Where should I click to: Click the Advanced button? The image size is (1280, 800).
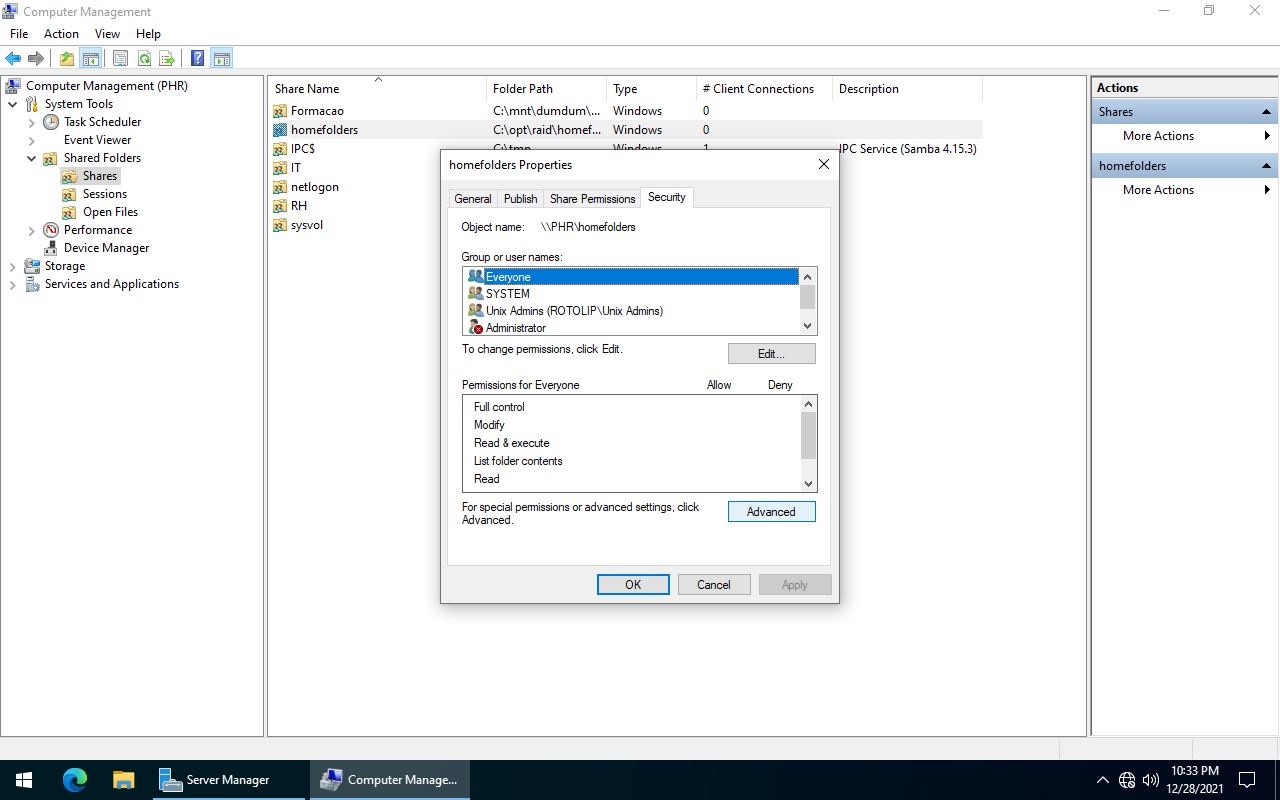(x=771, y=512)
